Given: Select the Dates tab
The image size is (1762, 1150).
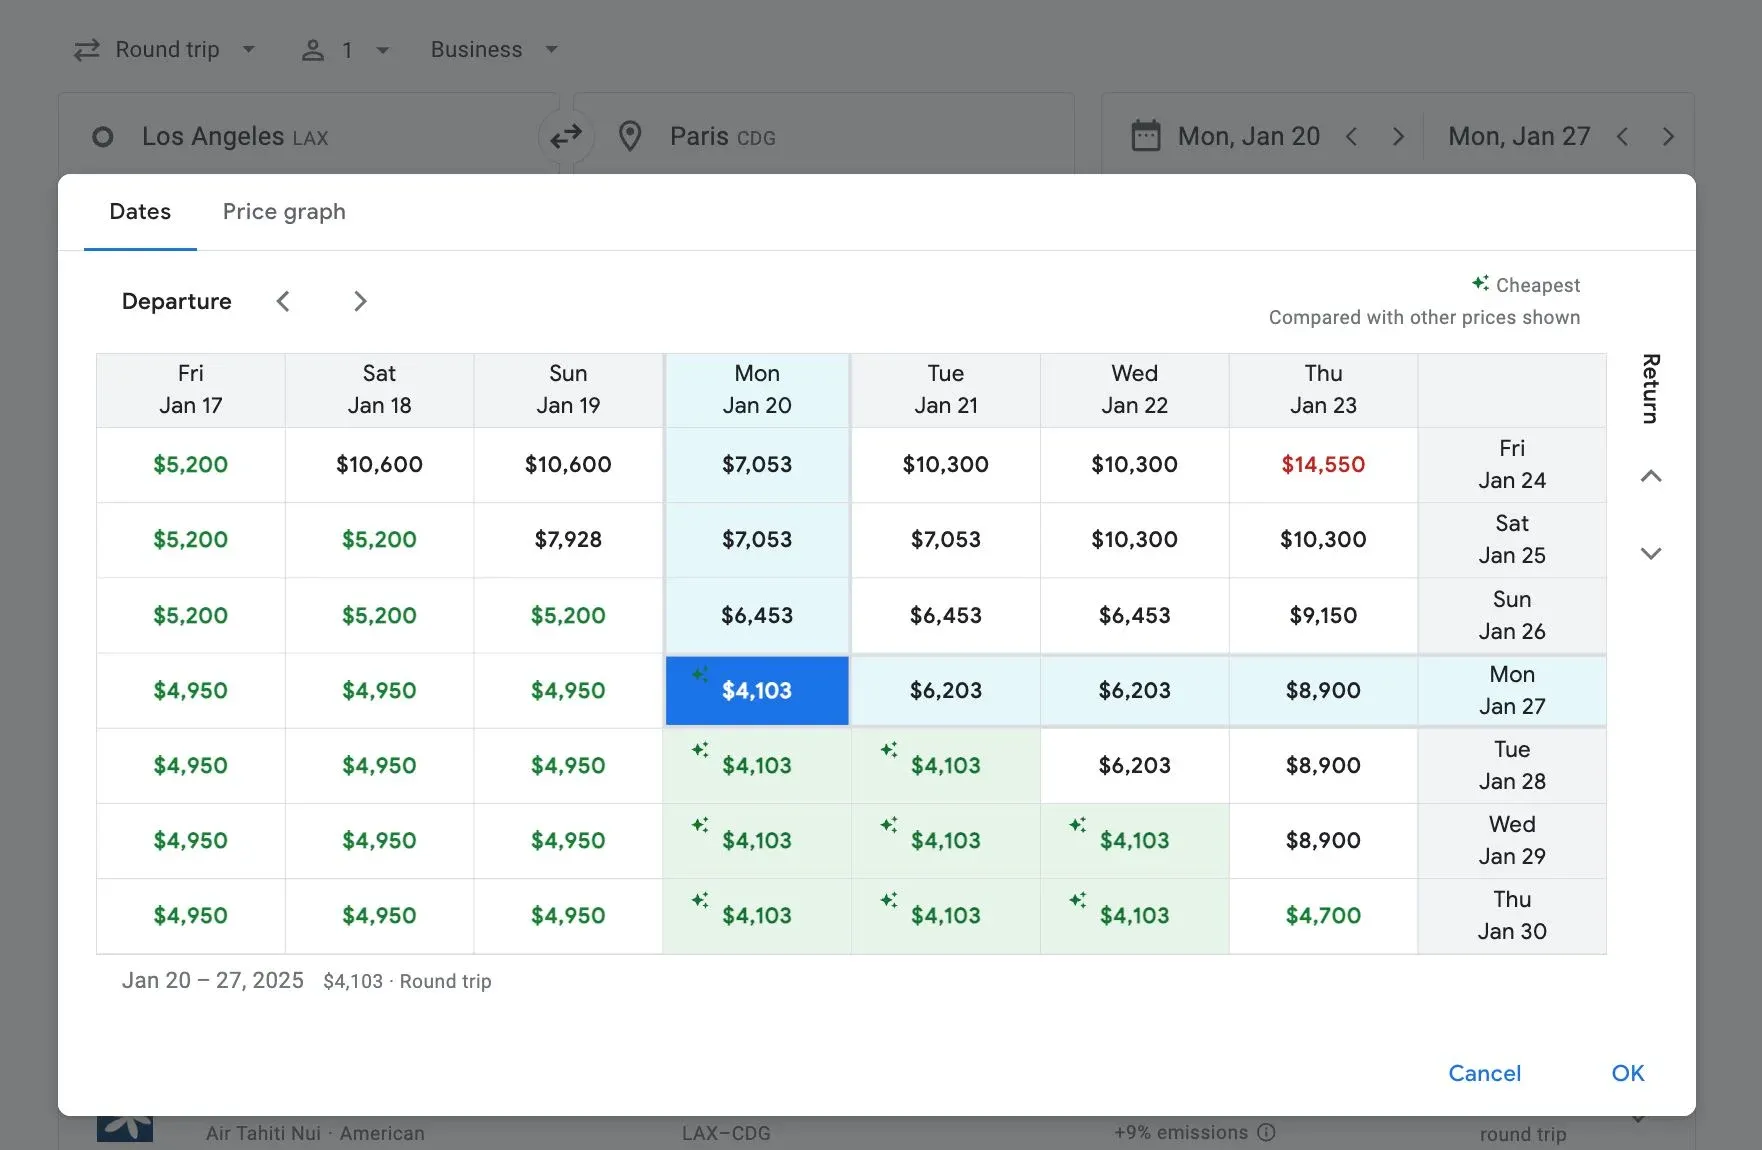Looking at the screenshot, I should (x=140, y=212).
